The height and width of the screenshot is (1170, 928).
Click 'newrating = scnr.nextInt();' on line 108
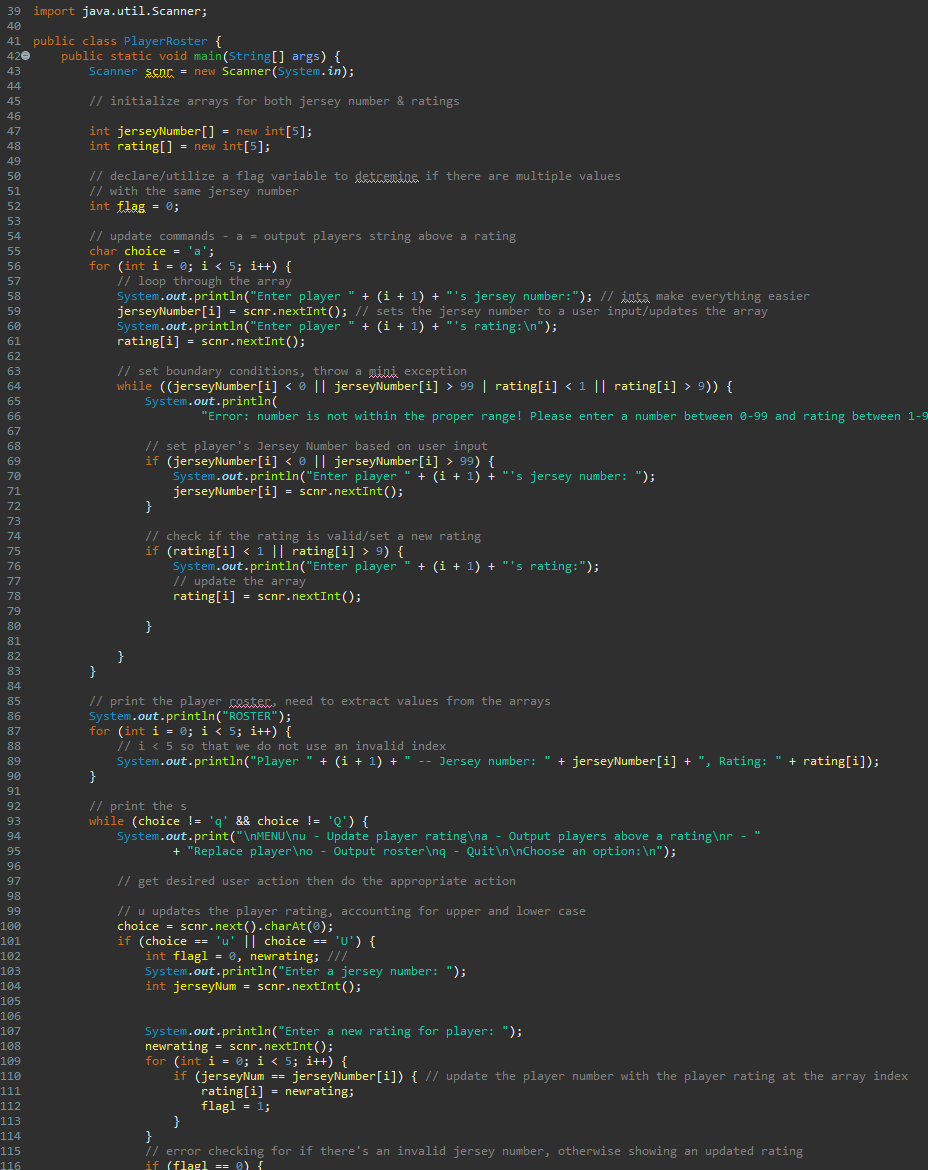(x=239, y=1047)
